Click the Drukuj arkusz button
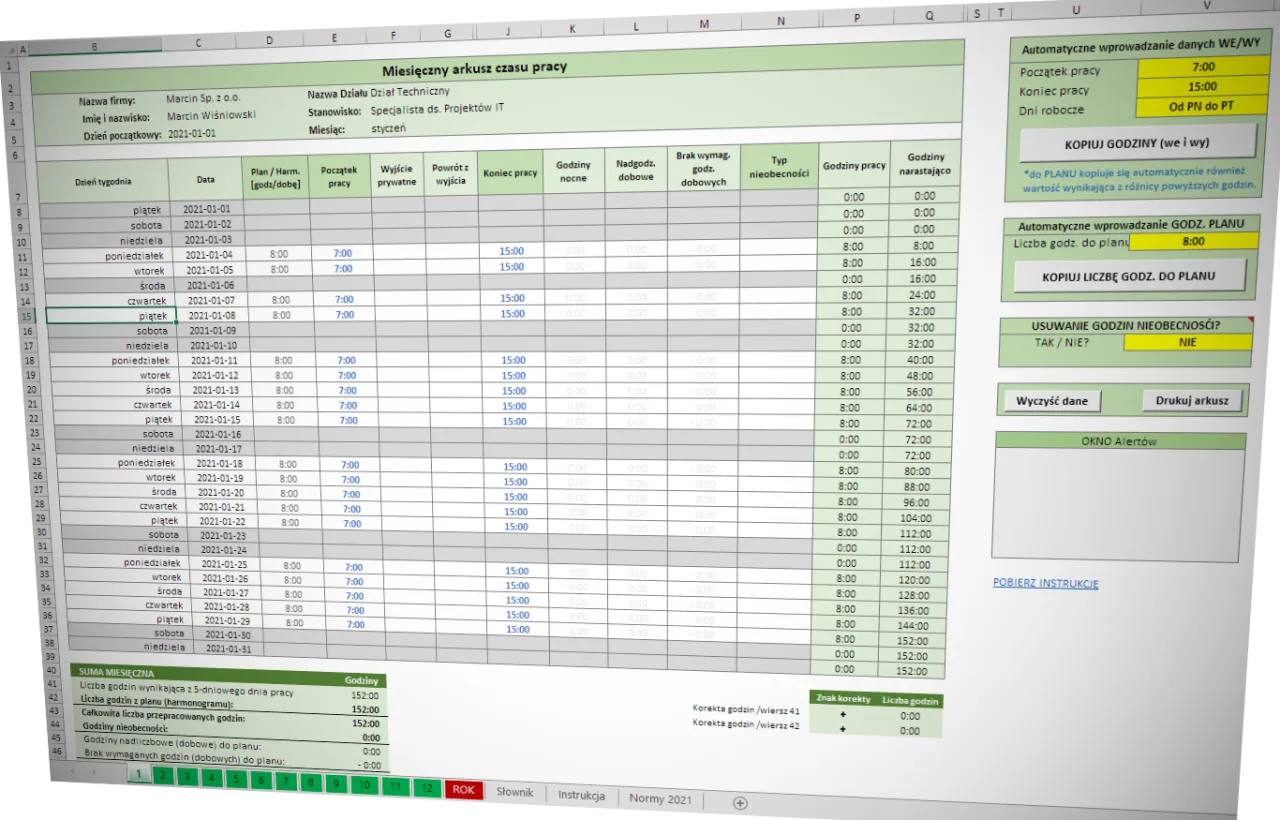Screen dimensions: 1280x820 click(1192, 400)
